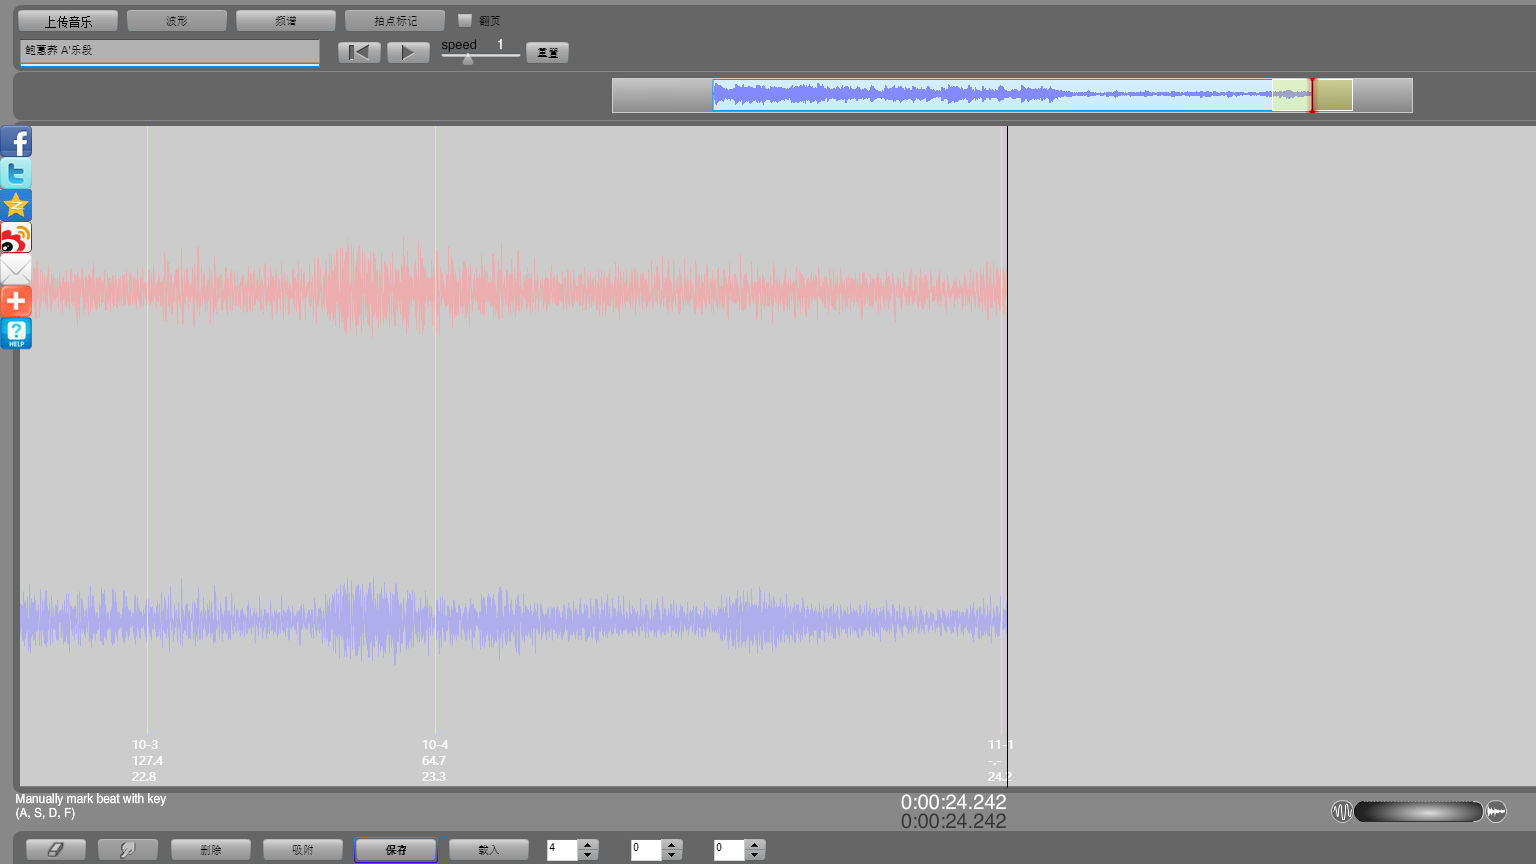Switch to 波形 waveform view
Viewport: 1536px width, 864px height.
(177, 21)
